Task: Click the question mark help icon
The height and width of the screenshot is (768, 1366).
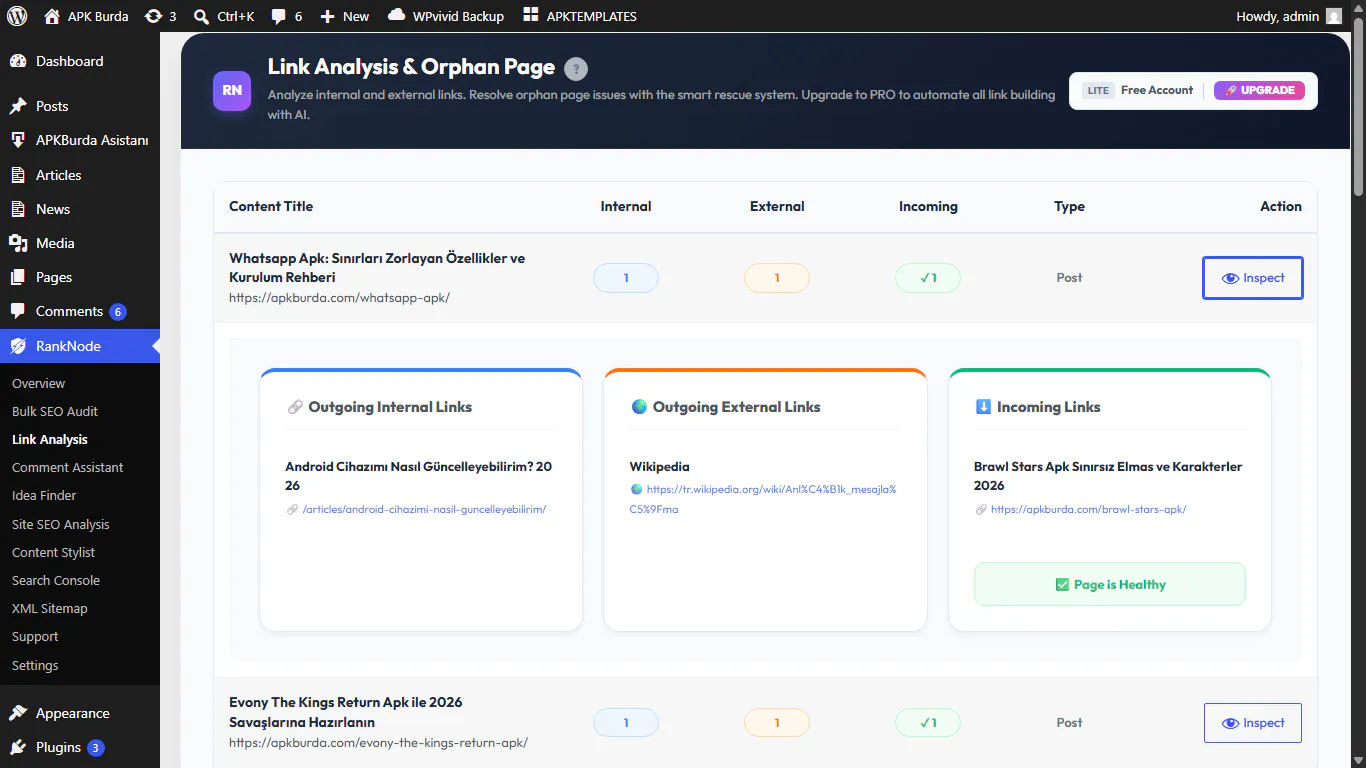Action: [576, 69]
